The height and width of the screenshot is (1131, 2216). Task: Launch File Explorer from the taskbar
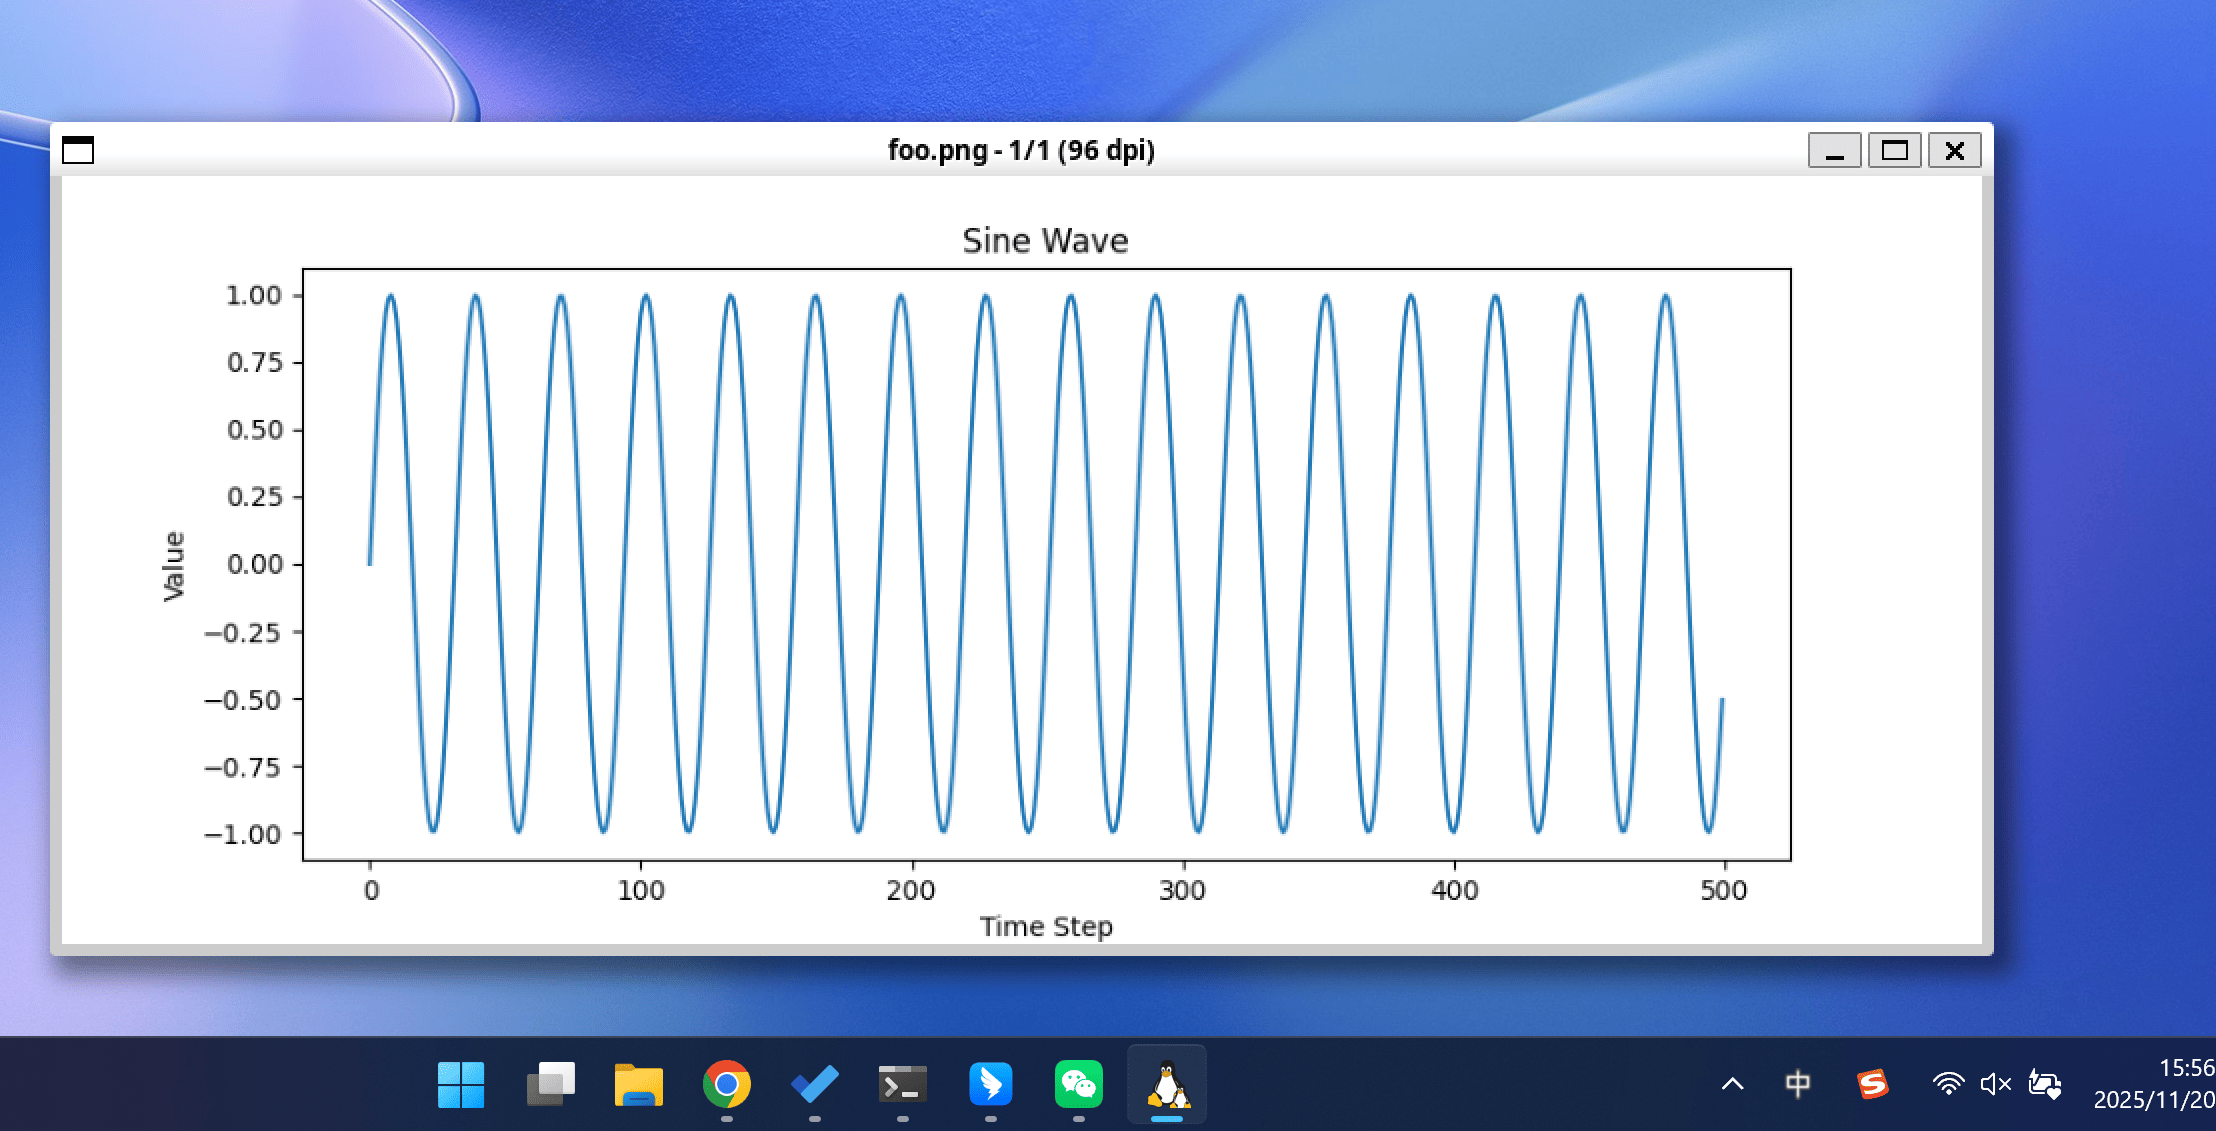(x=638, y=1085)
